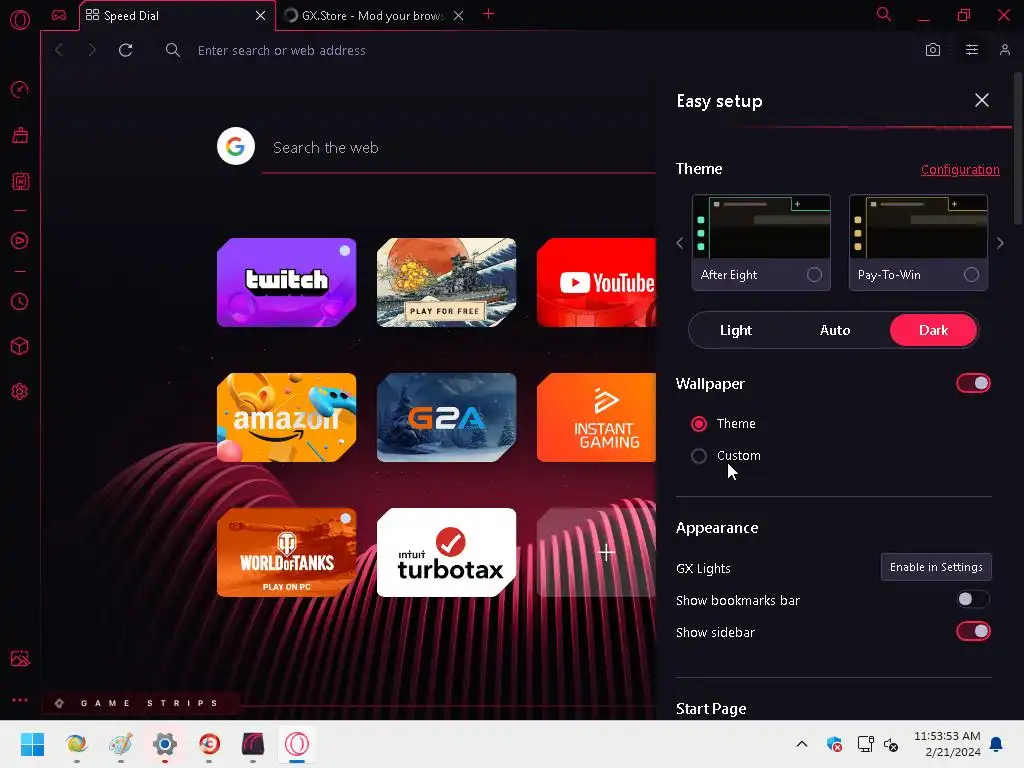Open the Twitch speed dial tile
Viewport: 1024px width, 768px height.
pyautogui.click(x=287, y=283)
